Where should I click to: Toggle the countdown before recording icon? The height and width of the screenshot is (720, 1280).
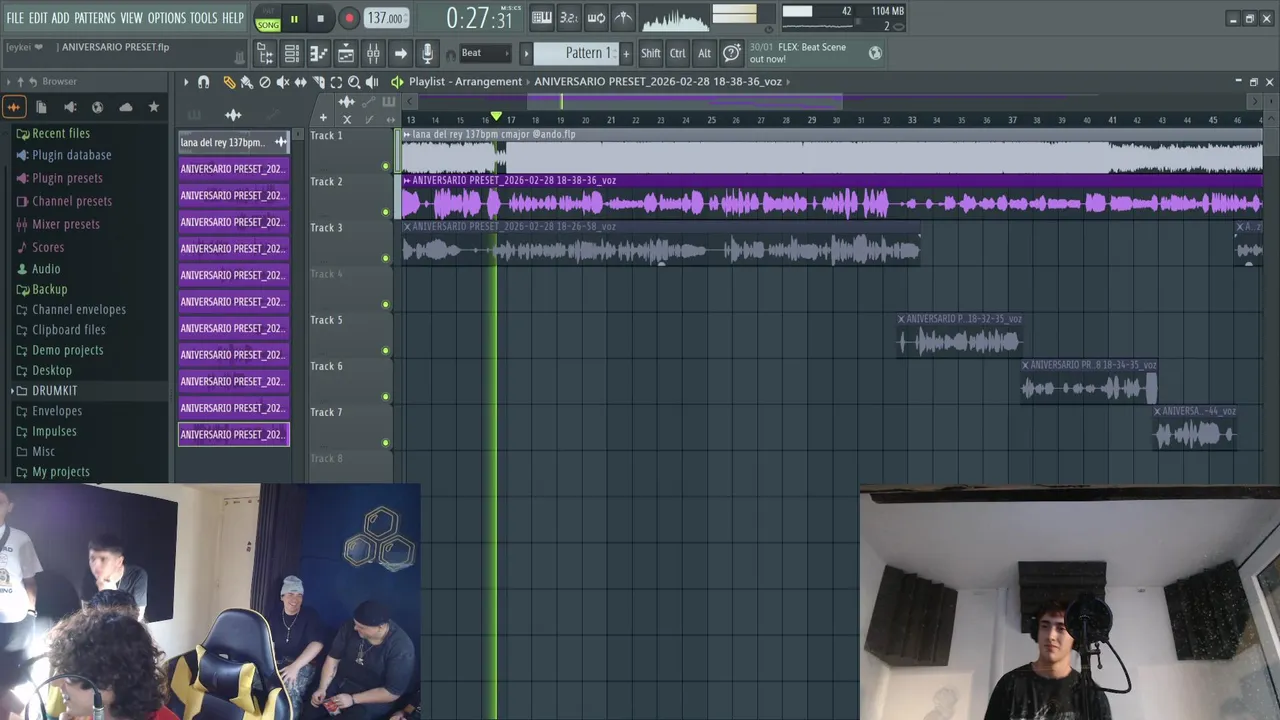[568, 17]
